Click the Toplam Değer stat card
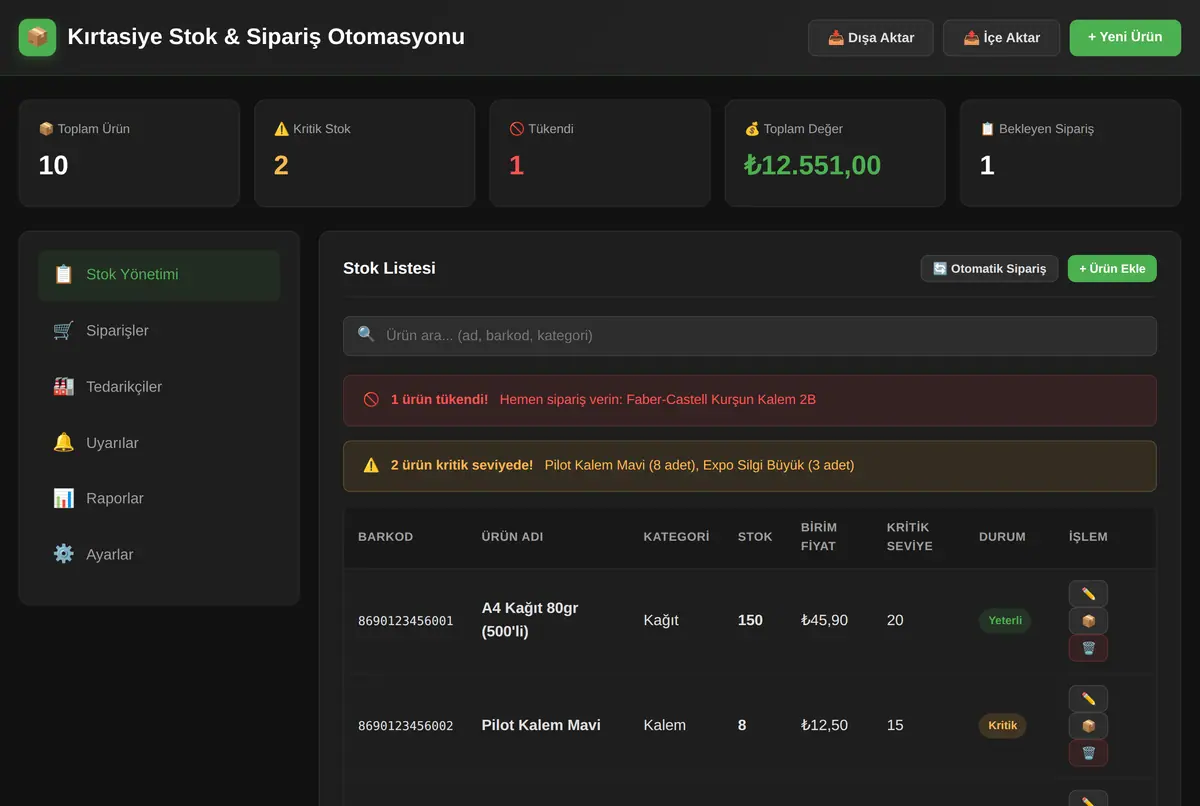Viewport: 1200px width, 806px height. tap(835, 153)
